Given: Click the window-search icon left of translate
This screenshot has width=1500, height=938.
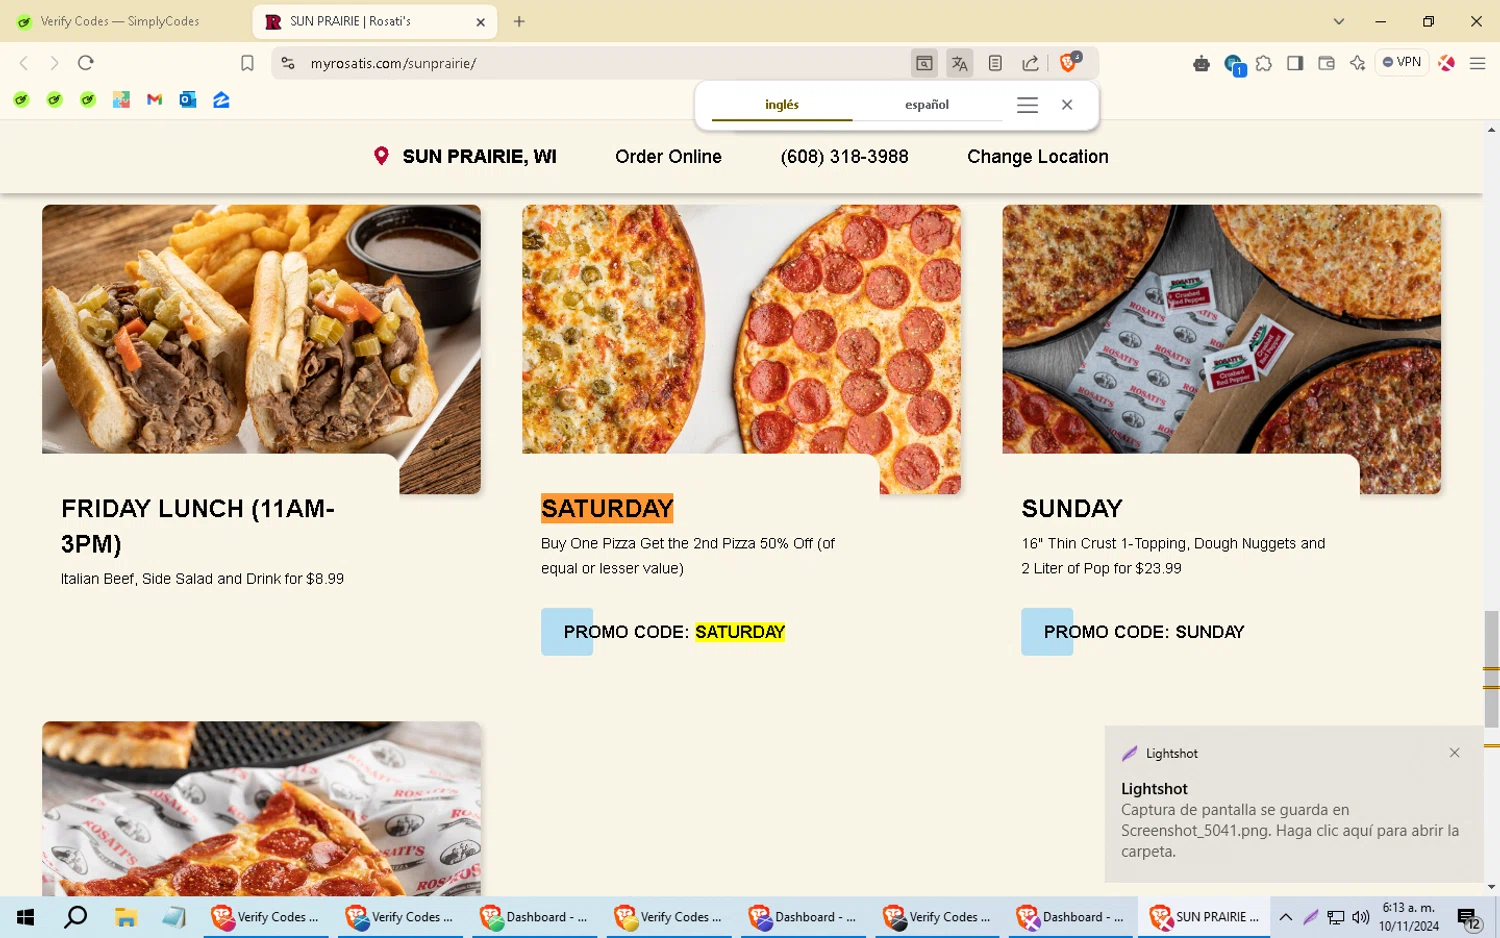Looking at the screenshot, I should point(924,63).
